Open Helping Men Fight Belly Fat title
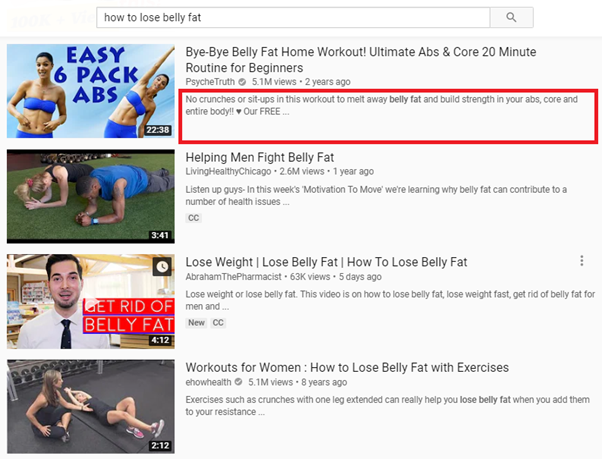The height and width of the screenshot is (459, 602). tap(260, 157)
